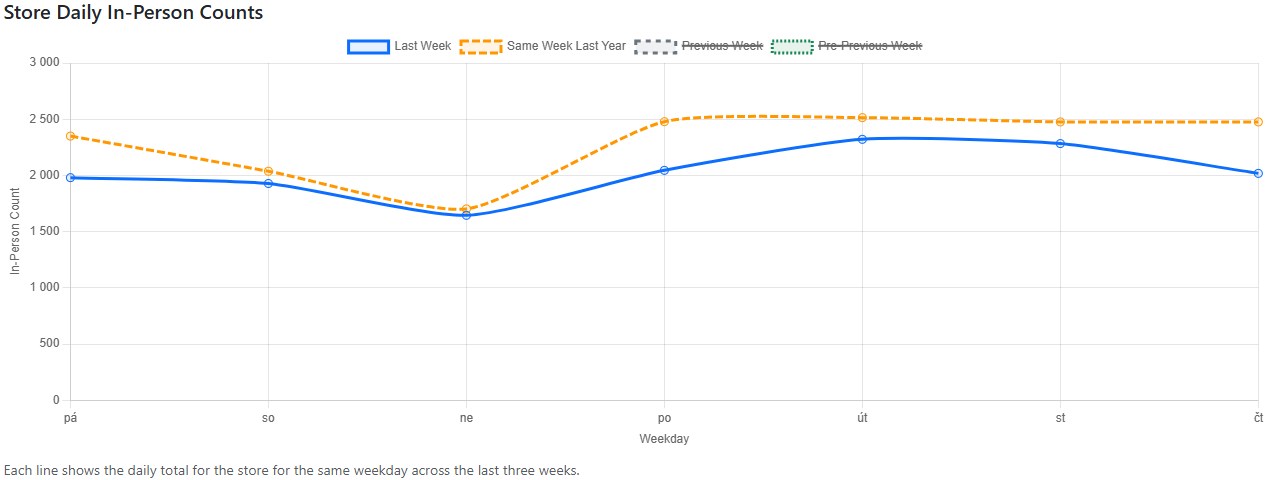The width and height of the screenshot is (1273, 480).
Task: Select Same Week Last Year point on pá
Action: pos(70,136)
